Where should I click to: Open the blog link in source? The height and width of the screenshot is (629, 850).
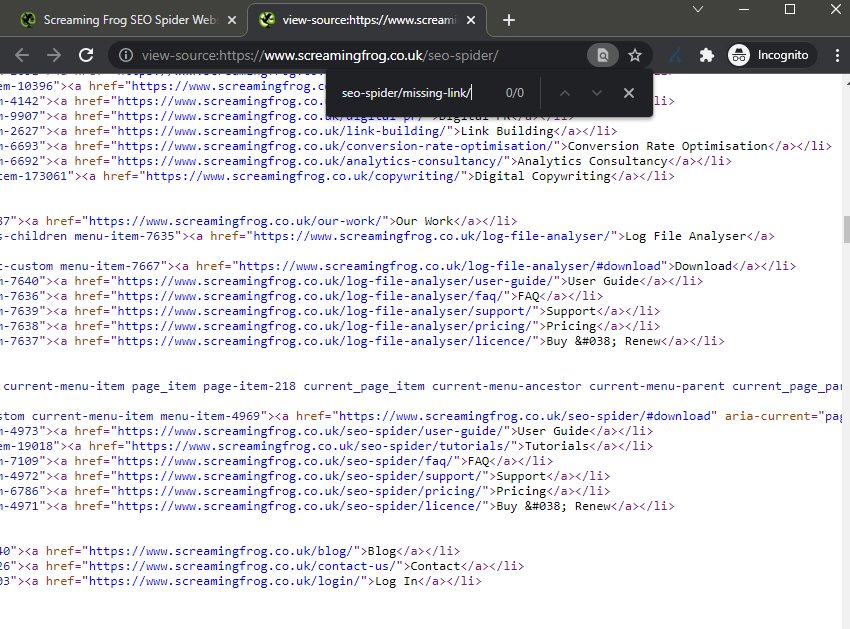click(x=221, y=551)
